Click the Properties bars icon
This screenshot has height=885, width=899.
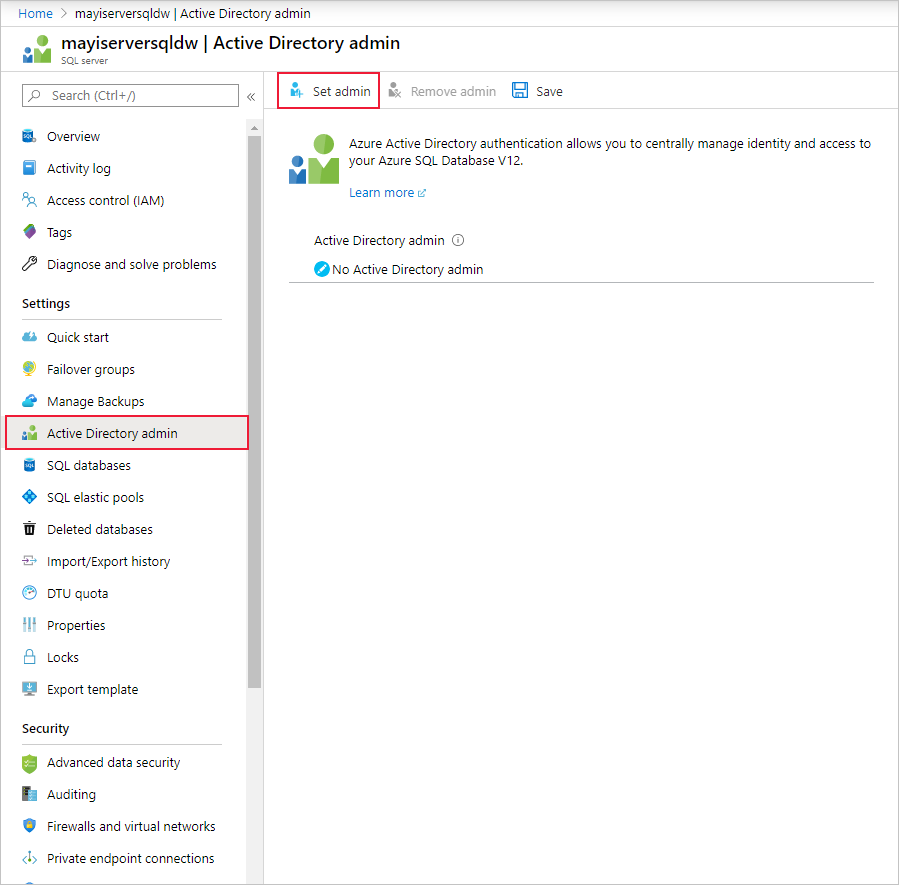[x=29, y=625]
